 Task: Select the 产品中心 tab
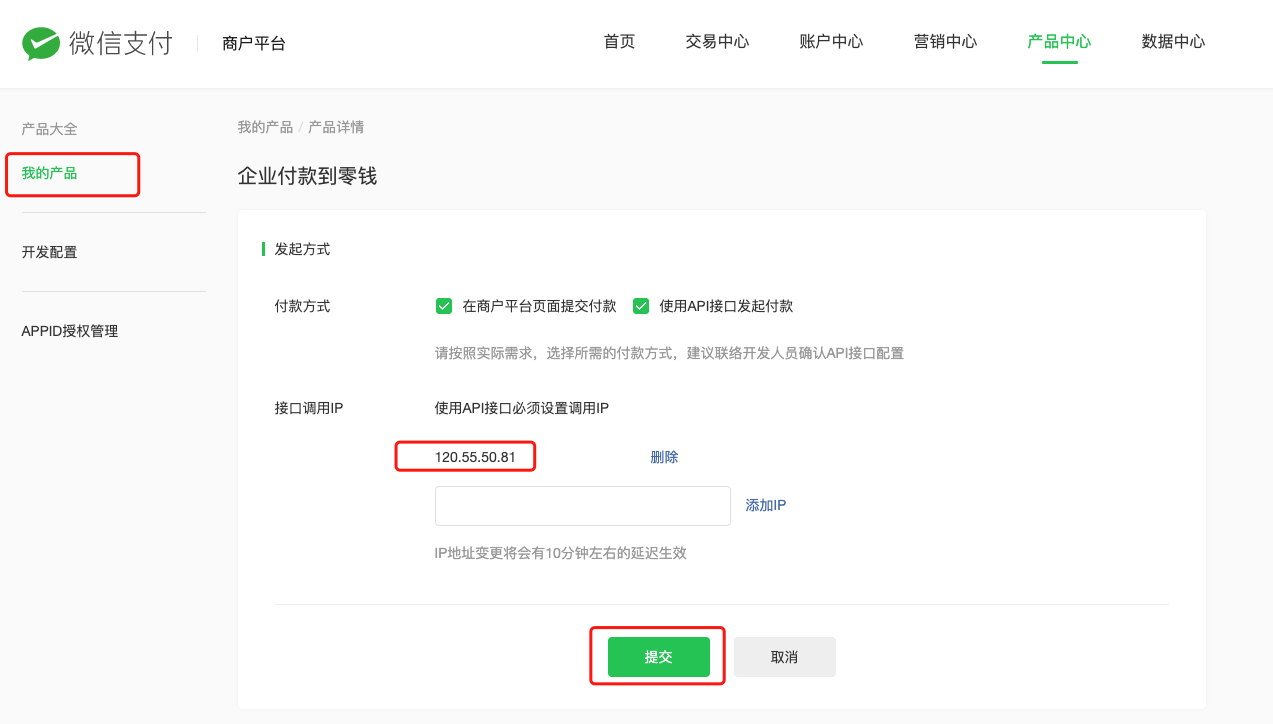coord(1059,42)
